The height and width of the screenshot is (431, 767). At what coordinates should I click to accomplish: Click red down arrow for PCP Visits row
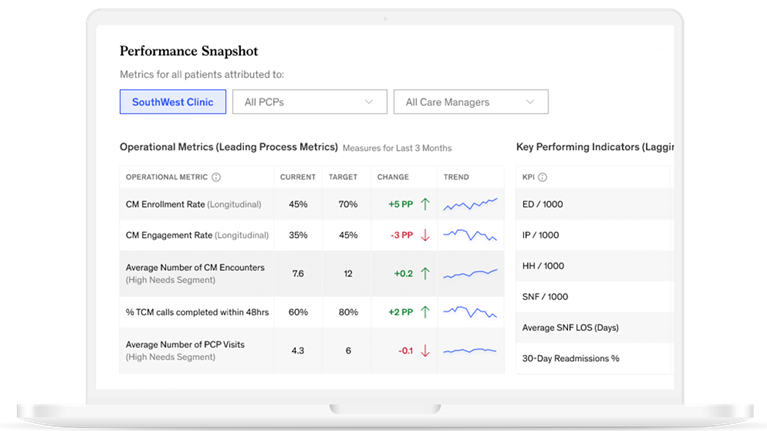click(x=425, y=351)
